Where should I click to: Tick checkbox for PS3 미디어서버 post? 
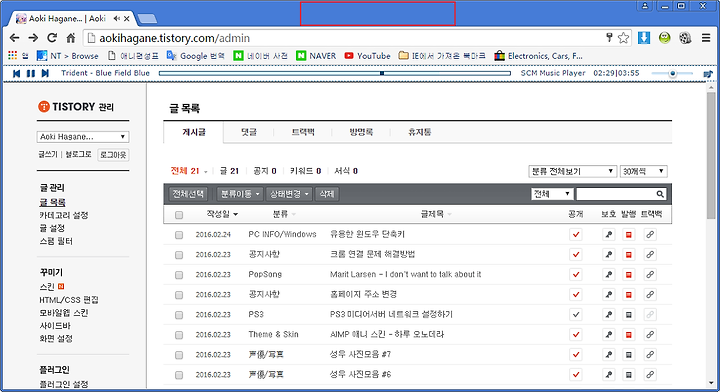coord(179,315)
